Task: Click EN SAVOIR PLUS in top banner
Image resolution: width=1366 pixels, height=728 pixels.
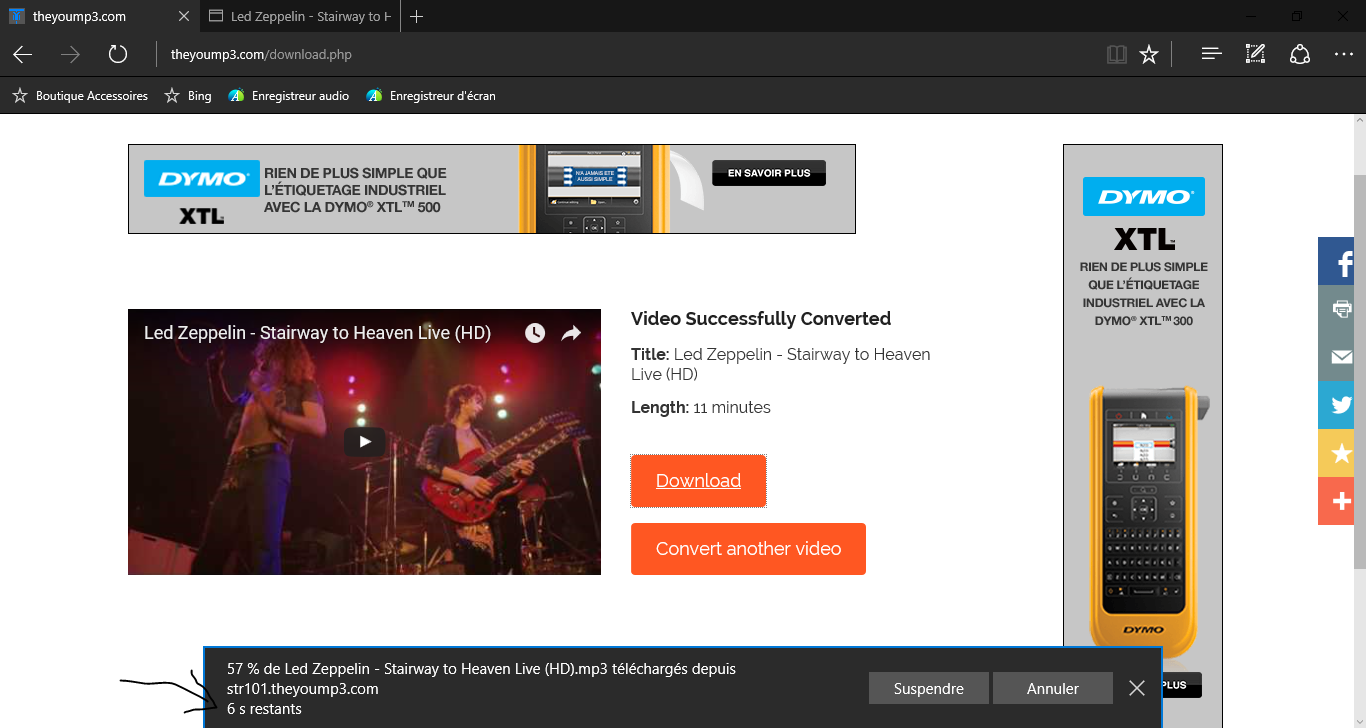Action: [769, 173]
